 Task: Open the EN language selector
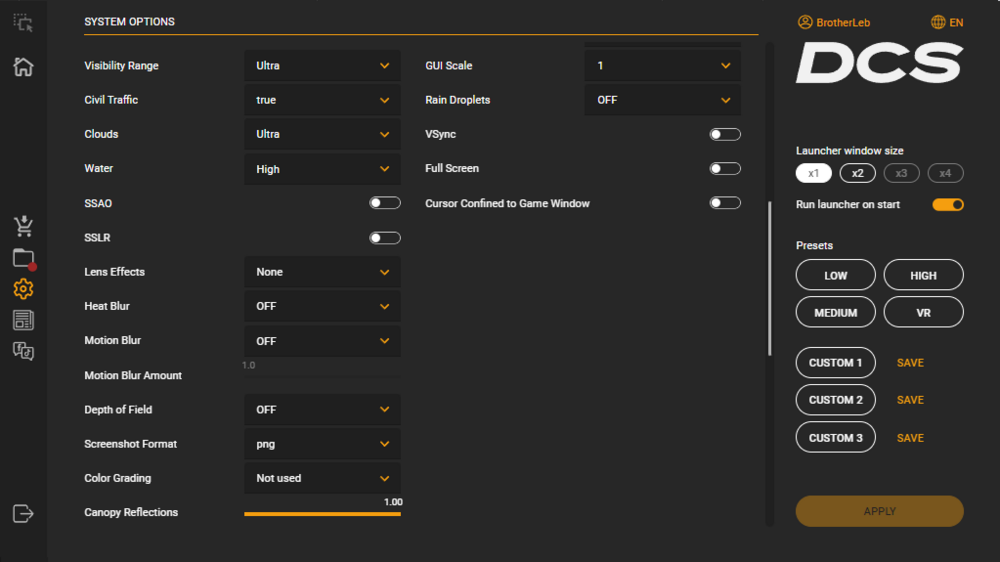pos(946,22)
